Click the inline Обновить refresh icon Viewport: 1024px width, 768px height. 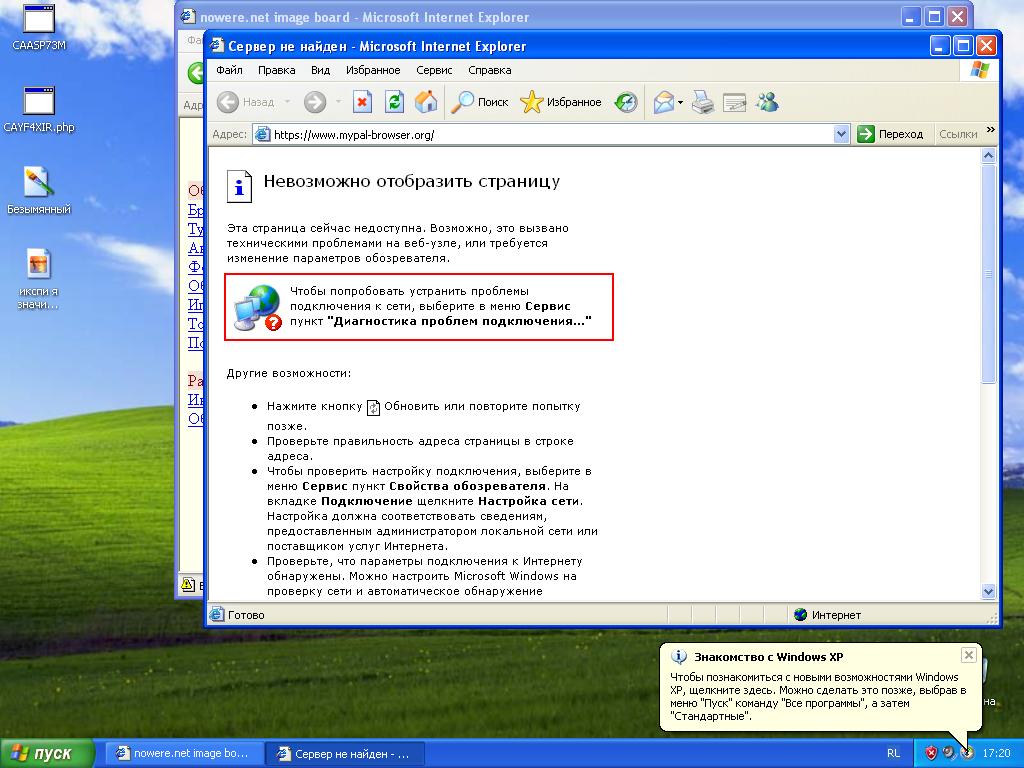[x=373, y=408]
